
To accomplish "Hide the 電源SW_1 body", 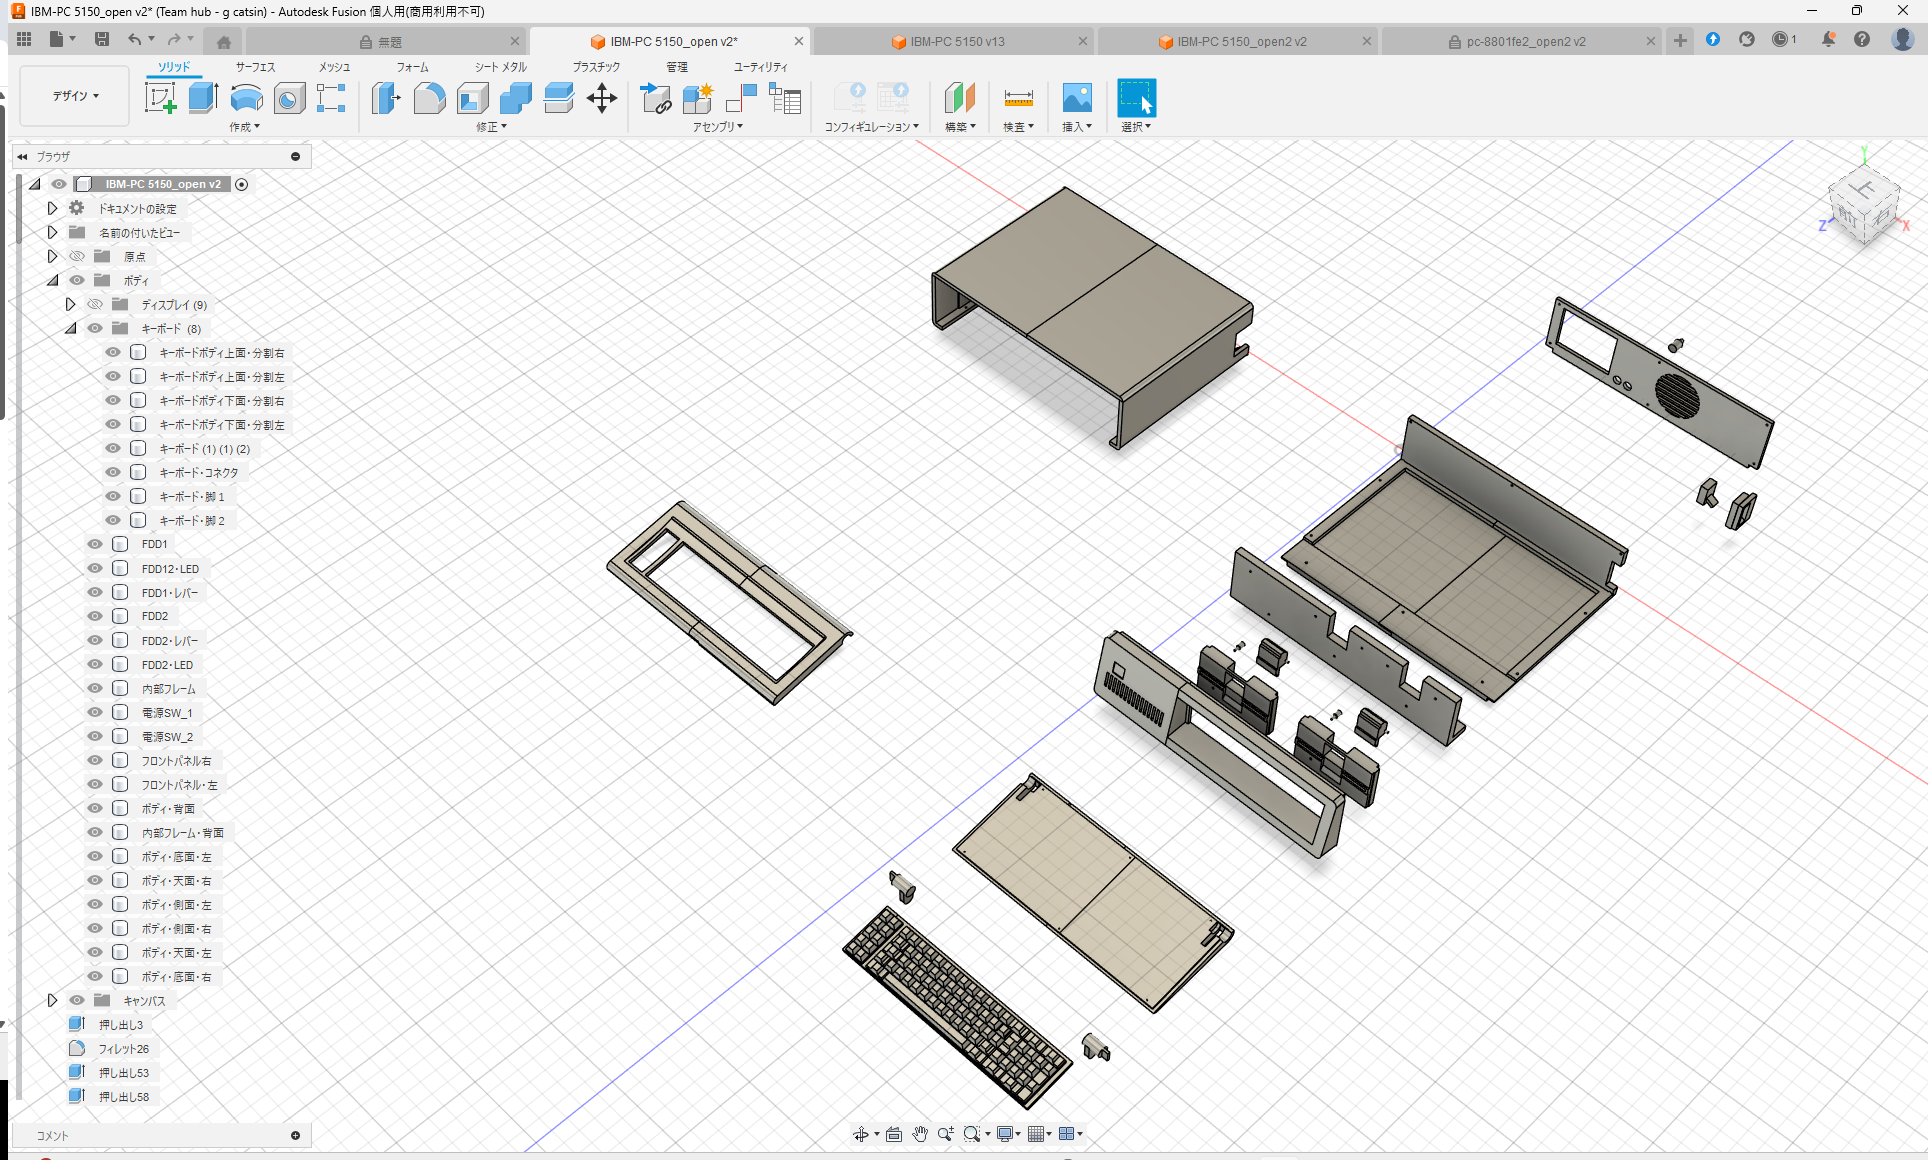I will [94, 712].
